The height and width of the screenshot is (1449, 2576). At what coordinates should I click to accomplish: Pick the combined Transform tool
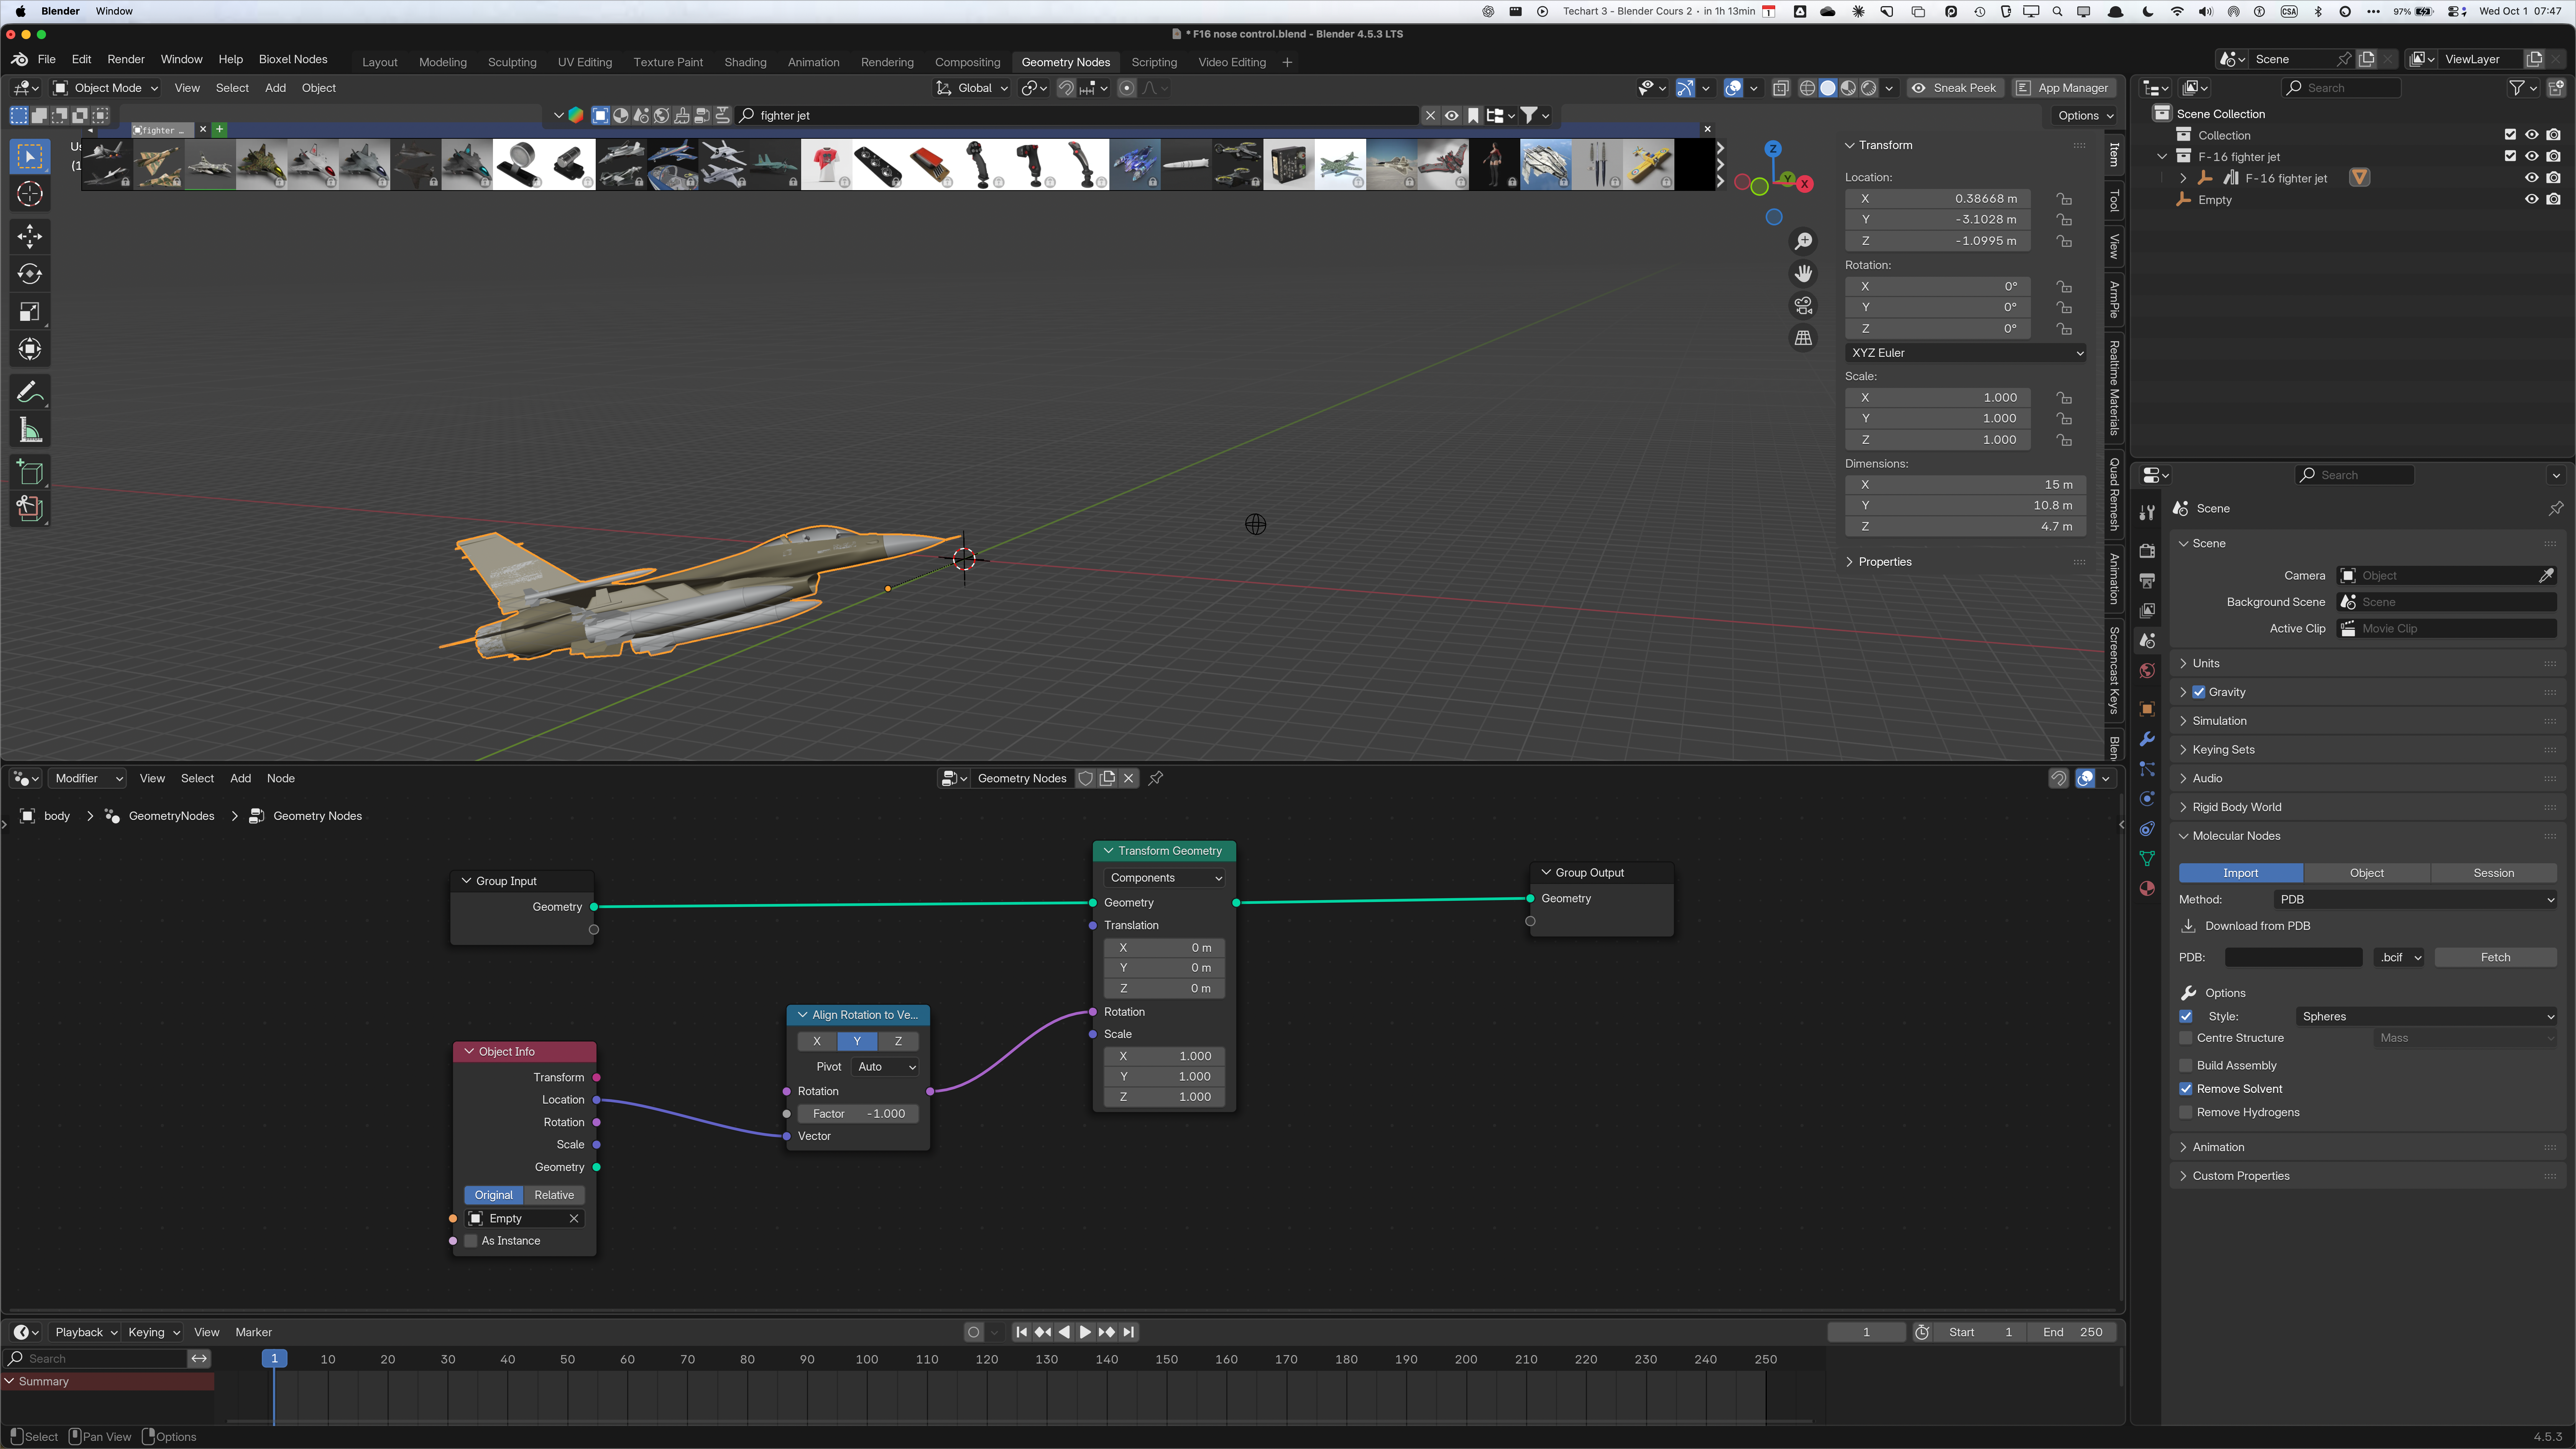click(x=30, y=349)
